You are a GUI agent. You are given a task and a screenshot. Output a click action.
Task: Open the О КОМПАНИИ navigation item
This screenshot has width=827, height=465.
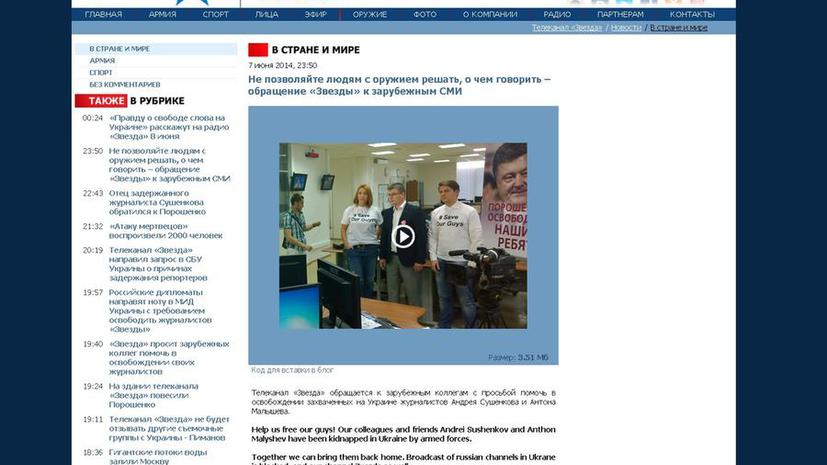point(490,15)
